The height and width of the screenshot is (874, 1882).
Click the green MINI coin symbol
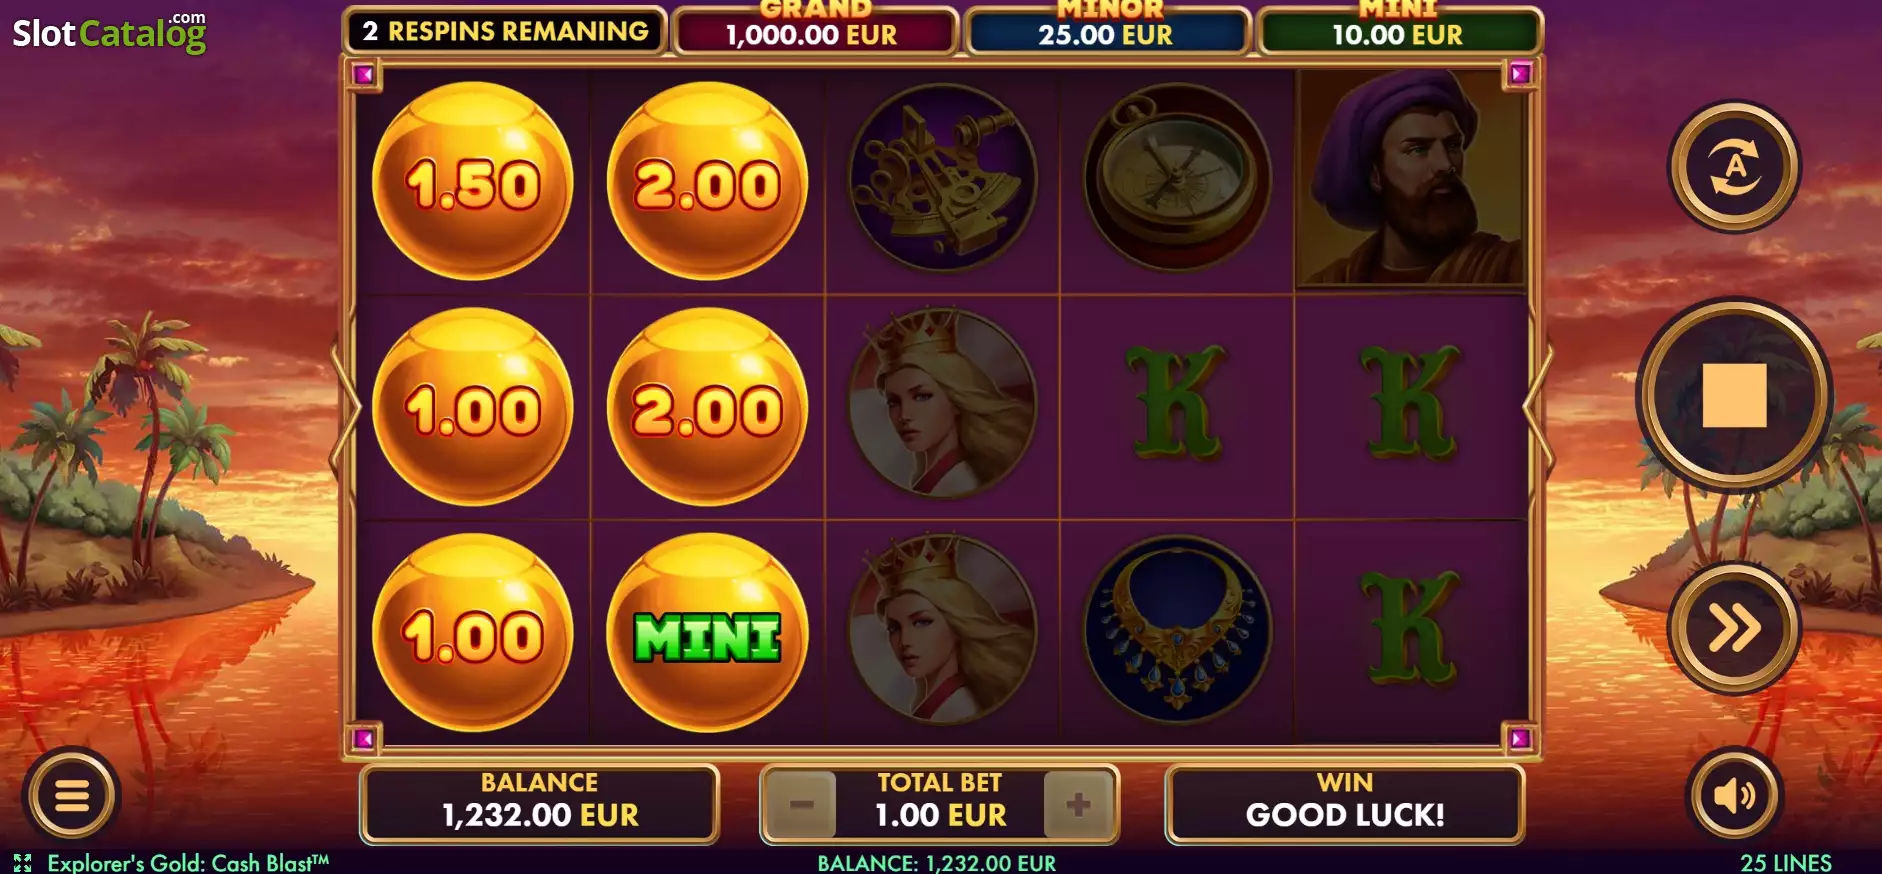pyautogui.click(x=707, y=633)
